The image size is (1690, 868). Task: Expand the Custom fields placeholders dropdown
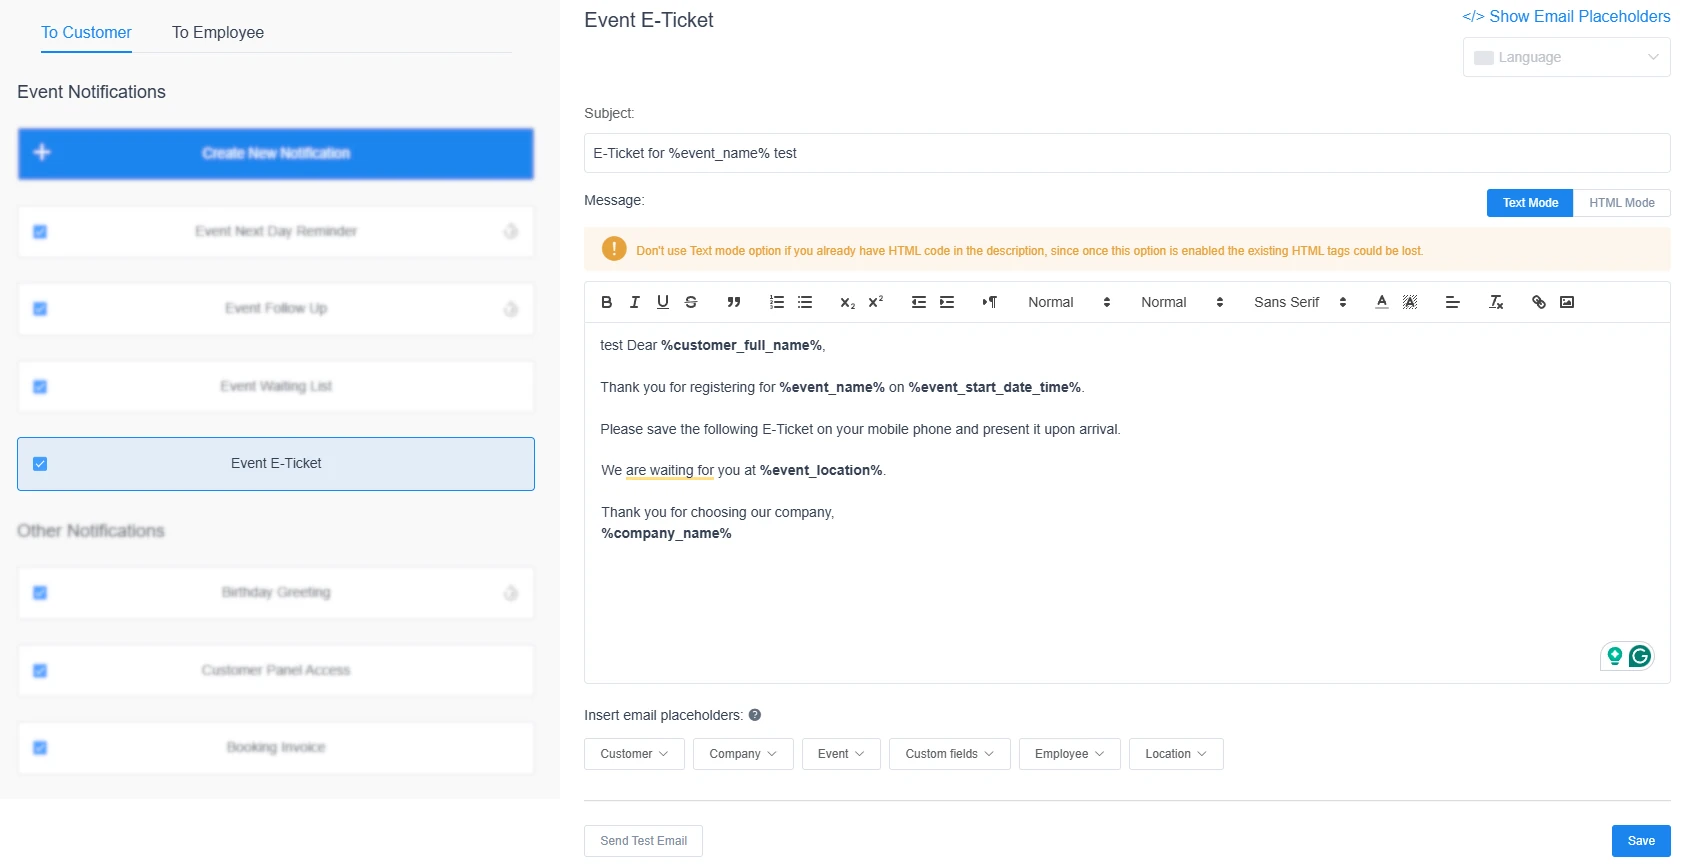coord(950,754)
